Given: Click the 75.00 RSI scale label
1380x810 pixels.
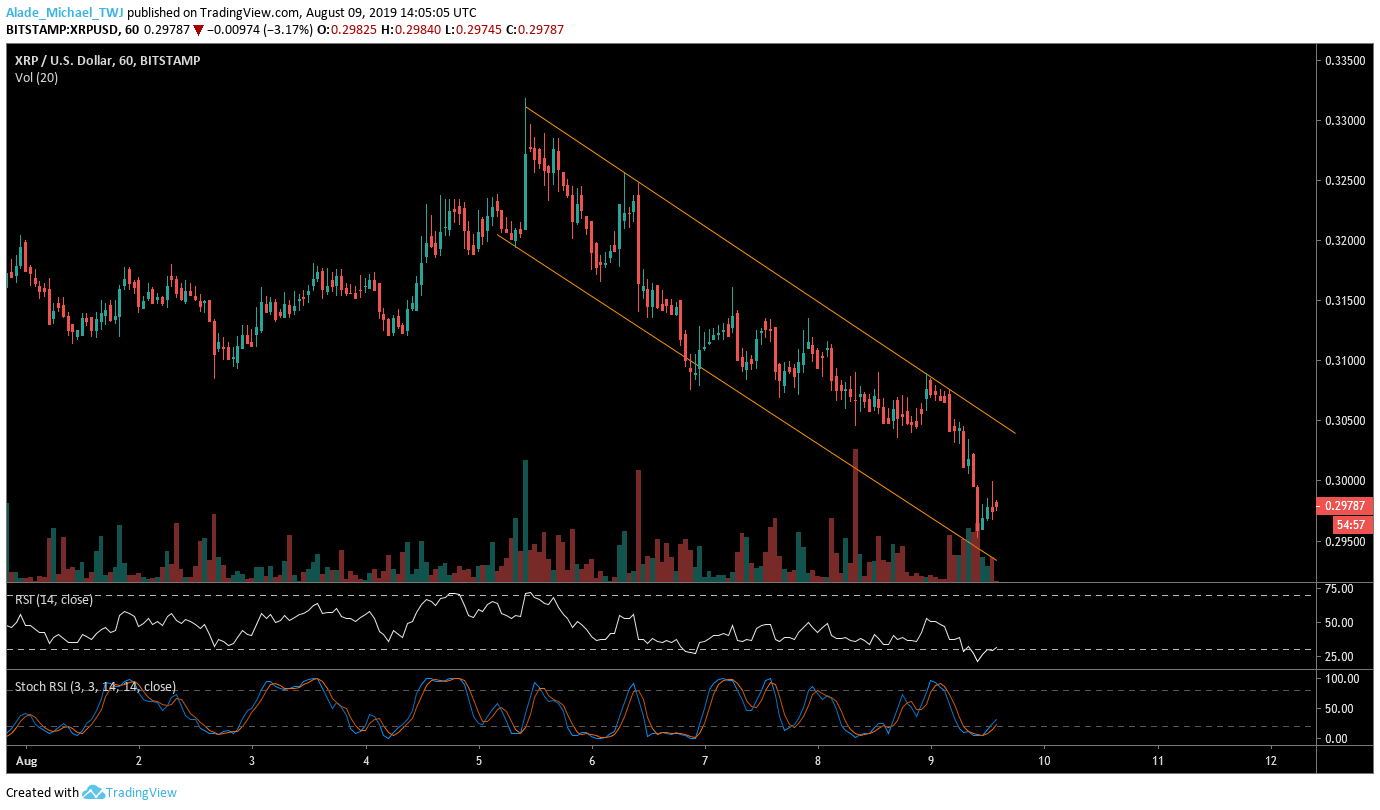Looking at the screenshot, I should pyautogui.click(x=1339, y=589).
